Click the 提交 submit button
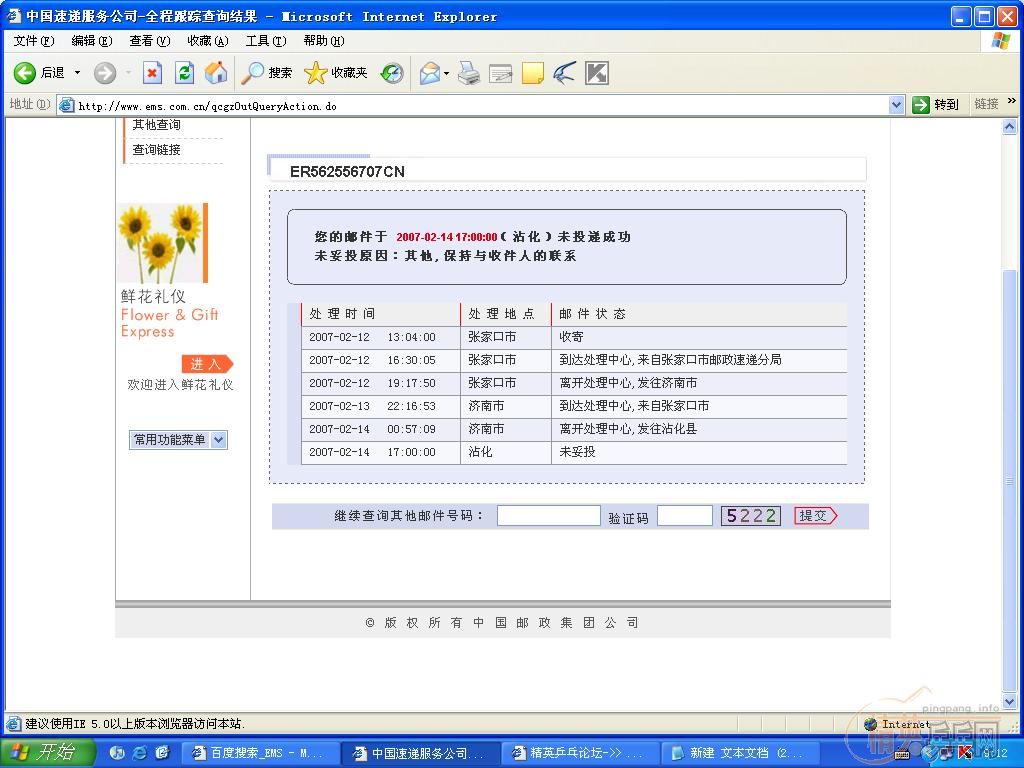Screen dimensions: 1024x768 812,515
